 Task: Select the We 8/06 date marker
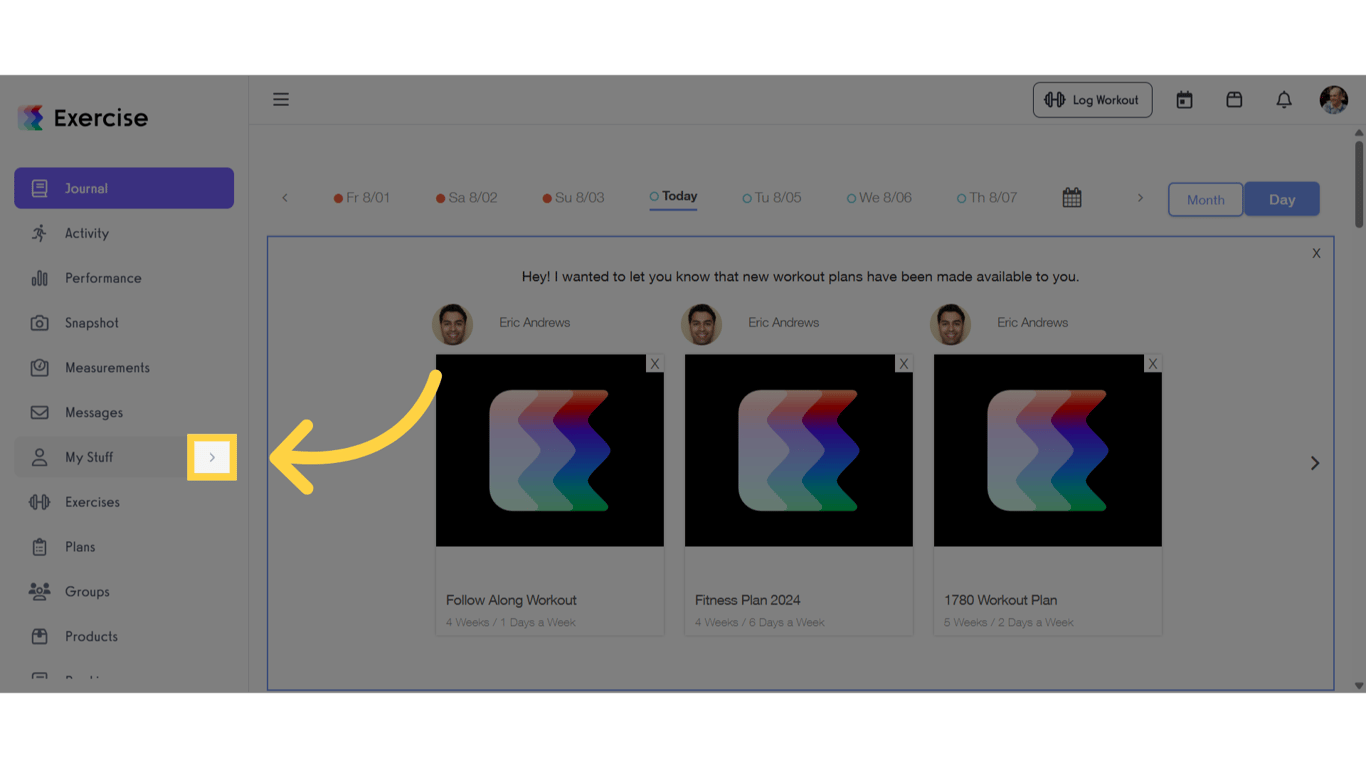880,197
